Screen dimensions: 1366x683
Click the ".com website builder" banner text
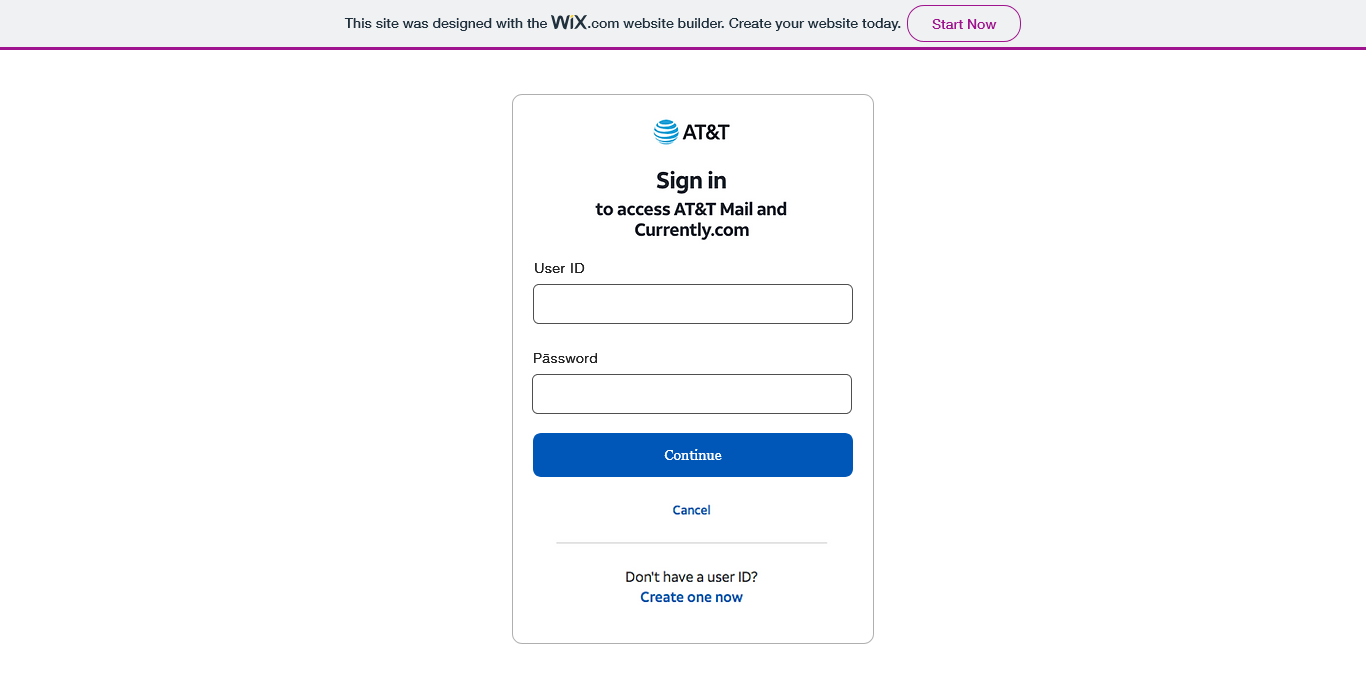[x=656, y=23]
